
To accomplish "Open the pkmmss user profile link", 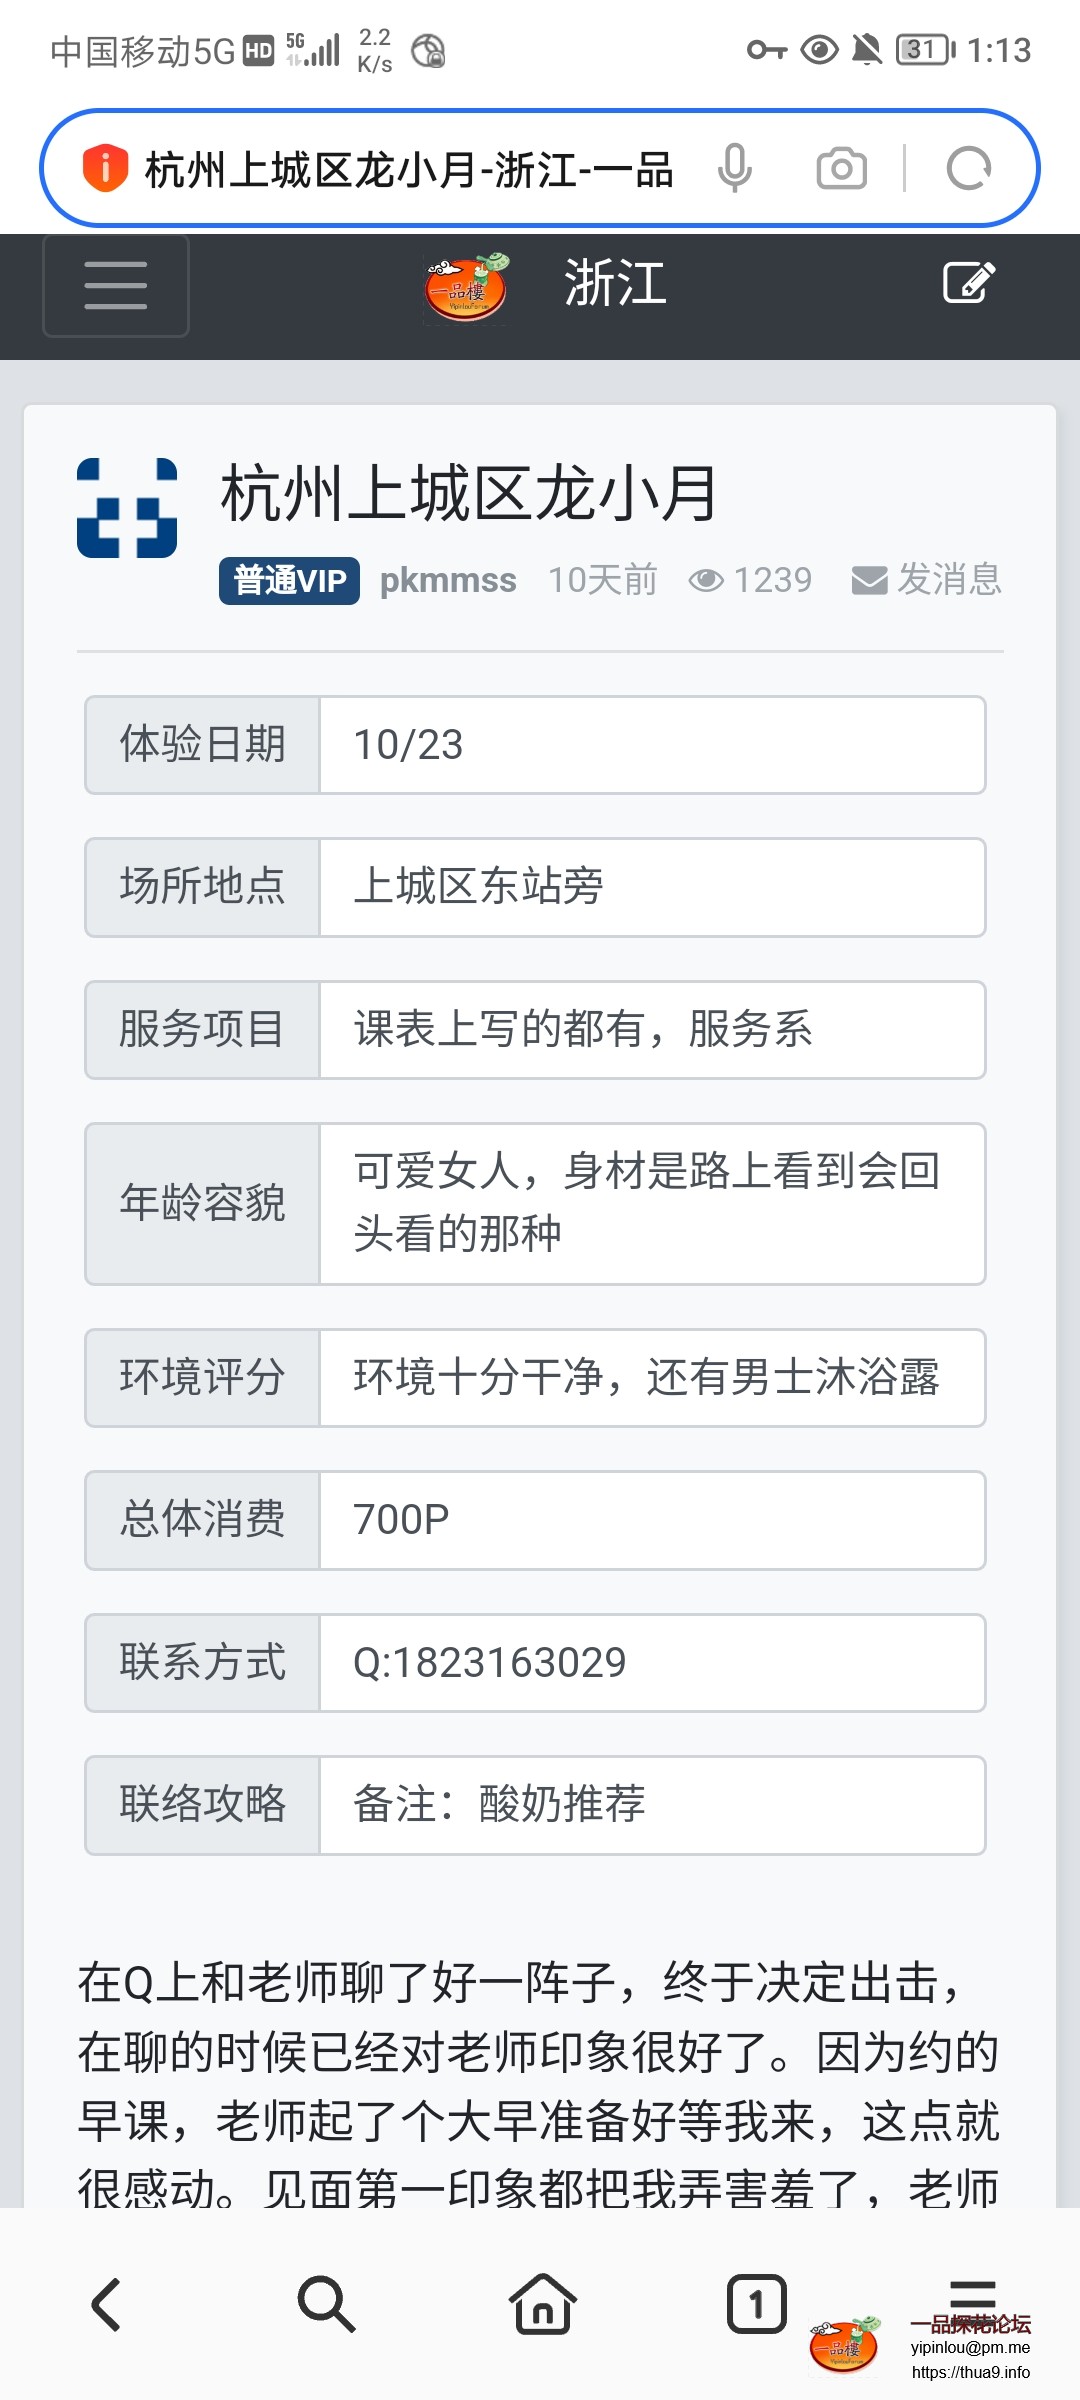I will [x=448, y=580].
